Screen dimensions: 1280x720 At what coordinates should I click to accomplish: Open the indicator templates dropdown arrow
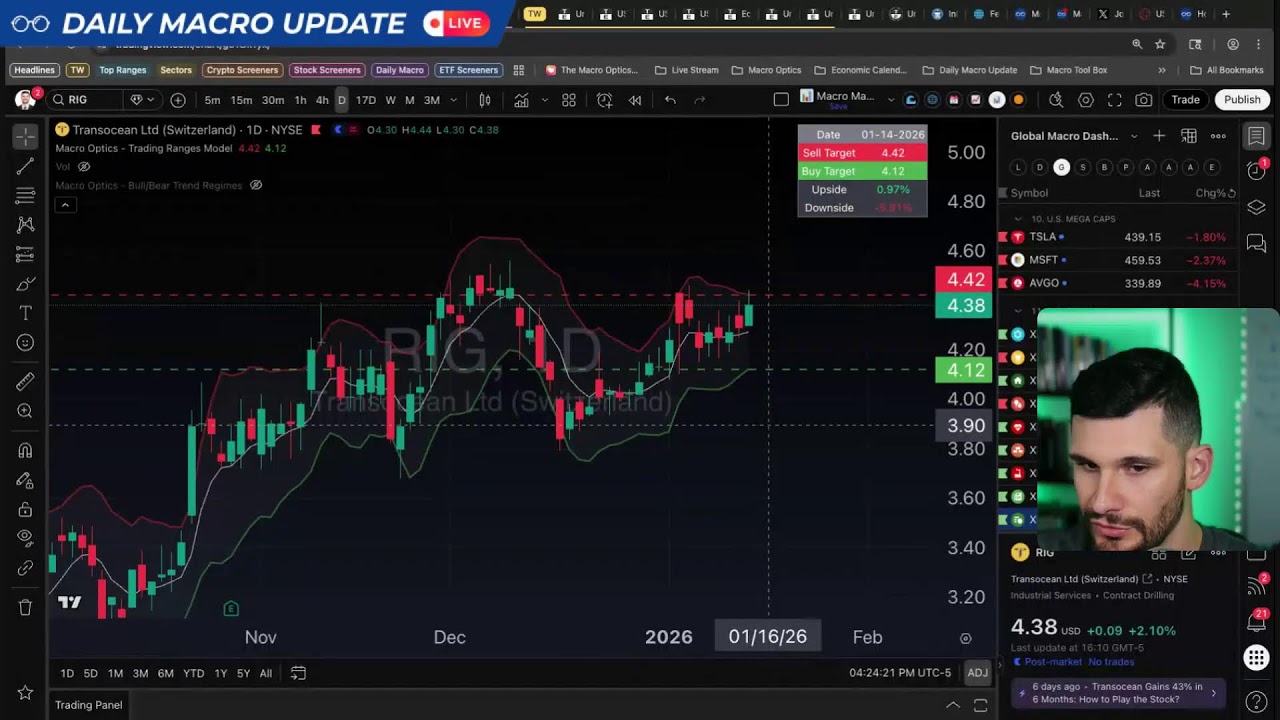[544, 100]
